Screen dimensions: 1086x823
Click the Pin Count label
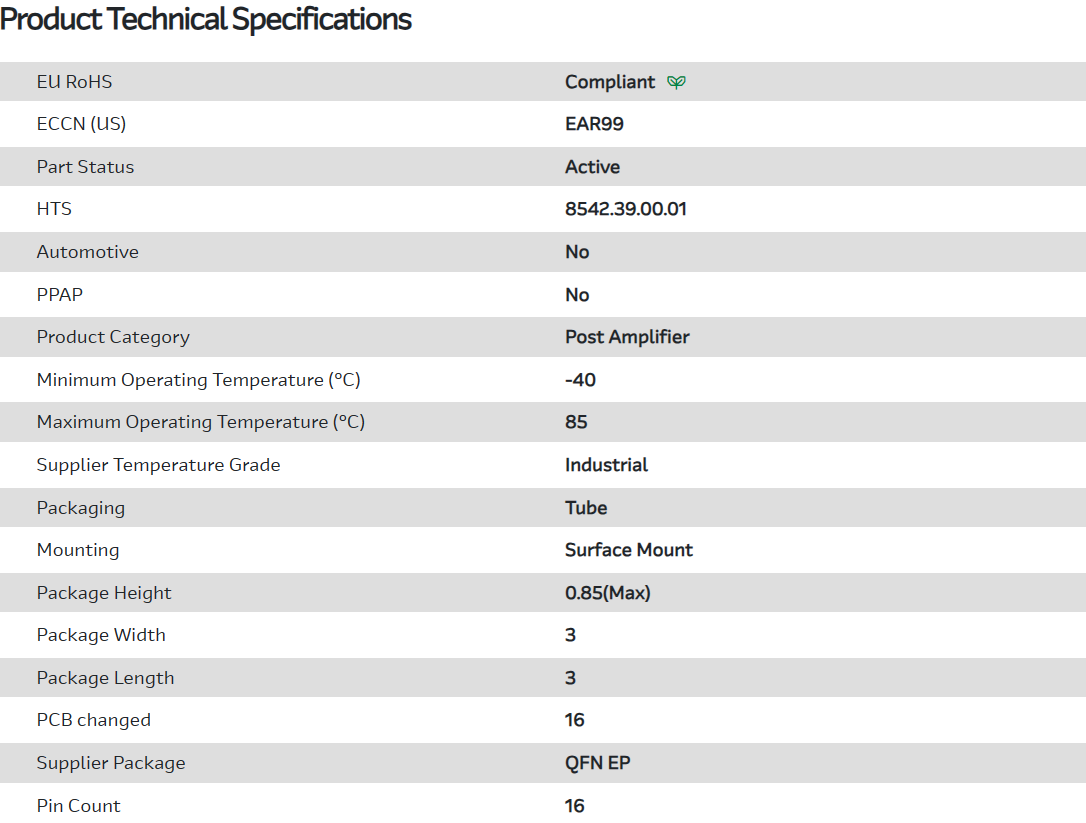coord(78,806)
